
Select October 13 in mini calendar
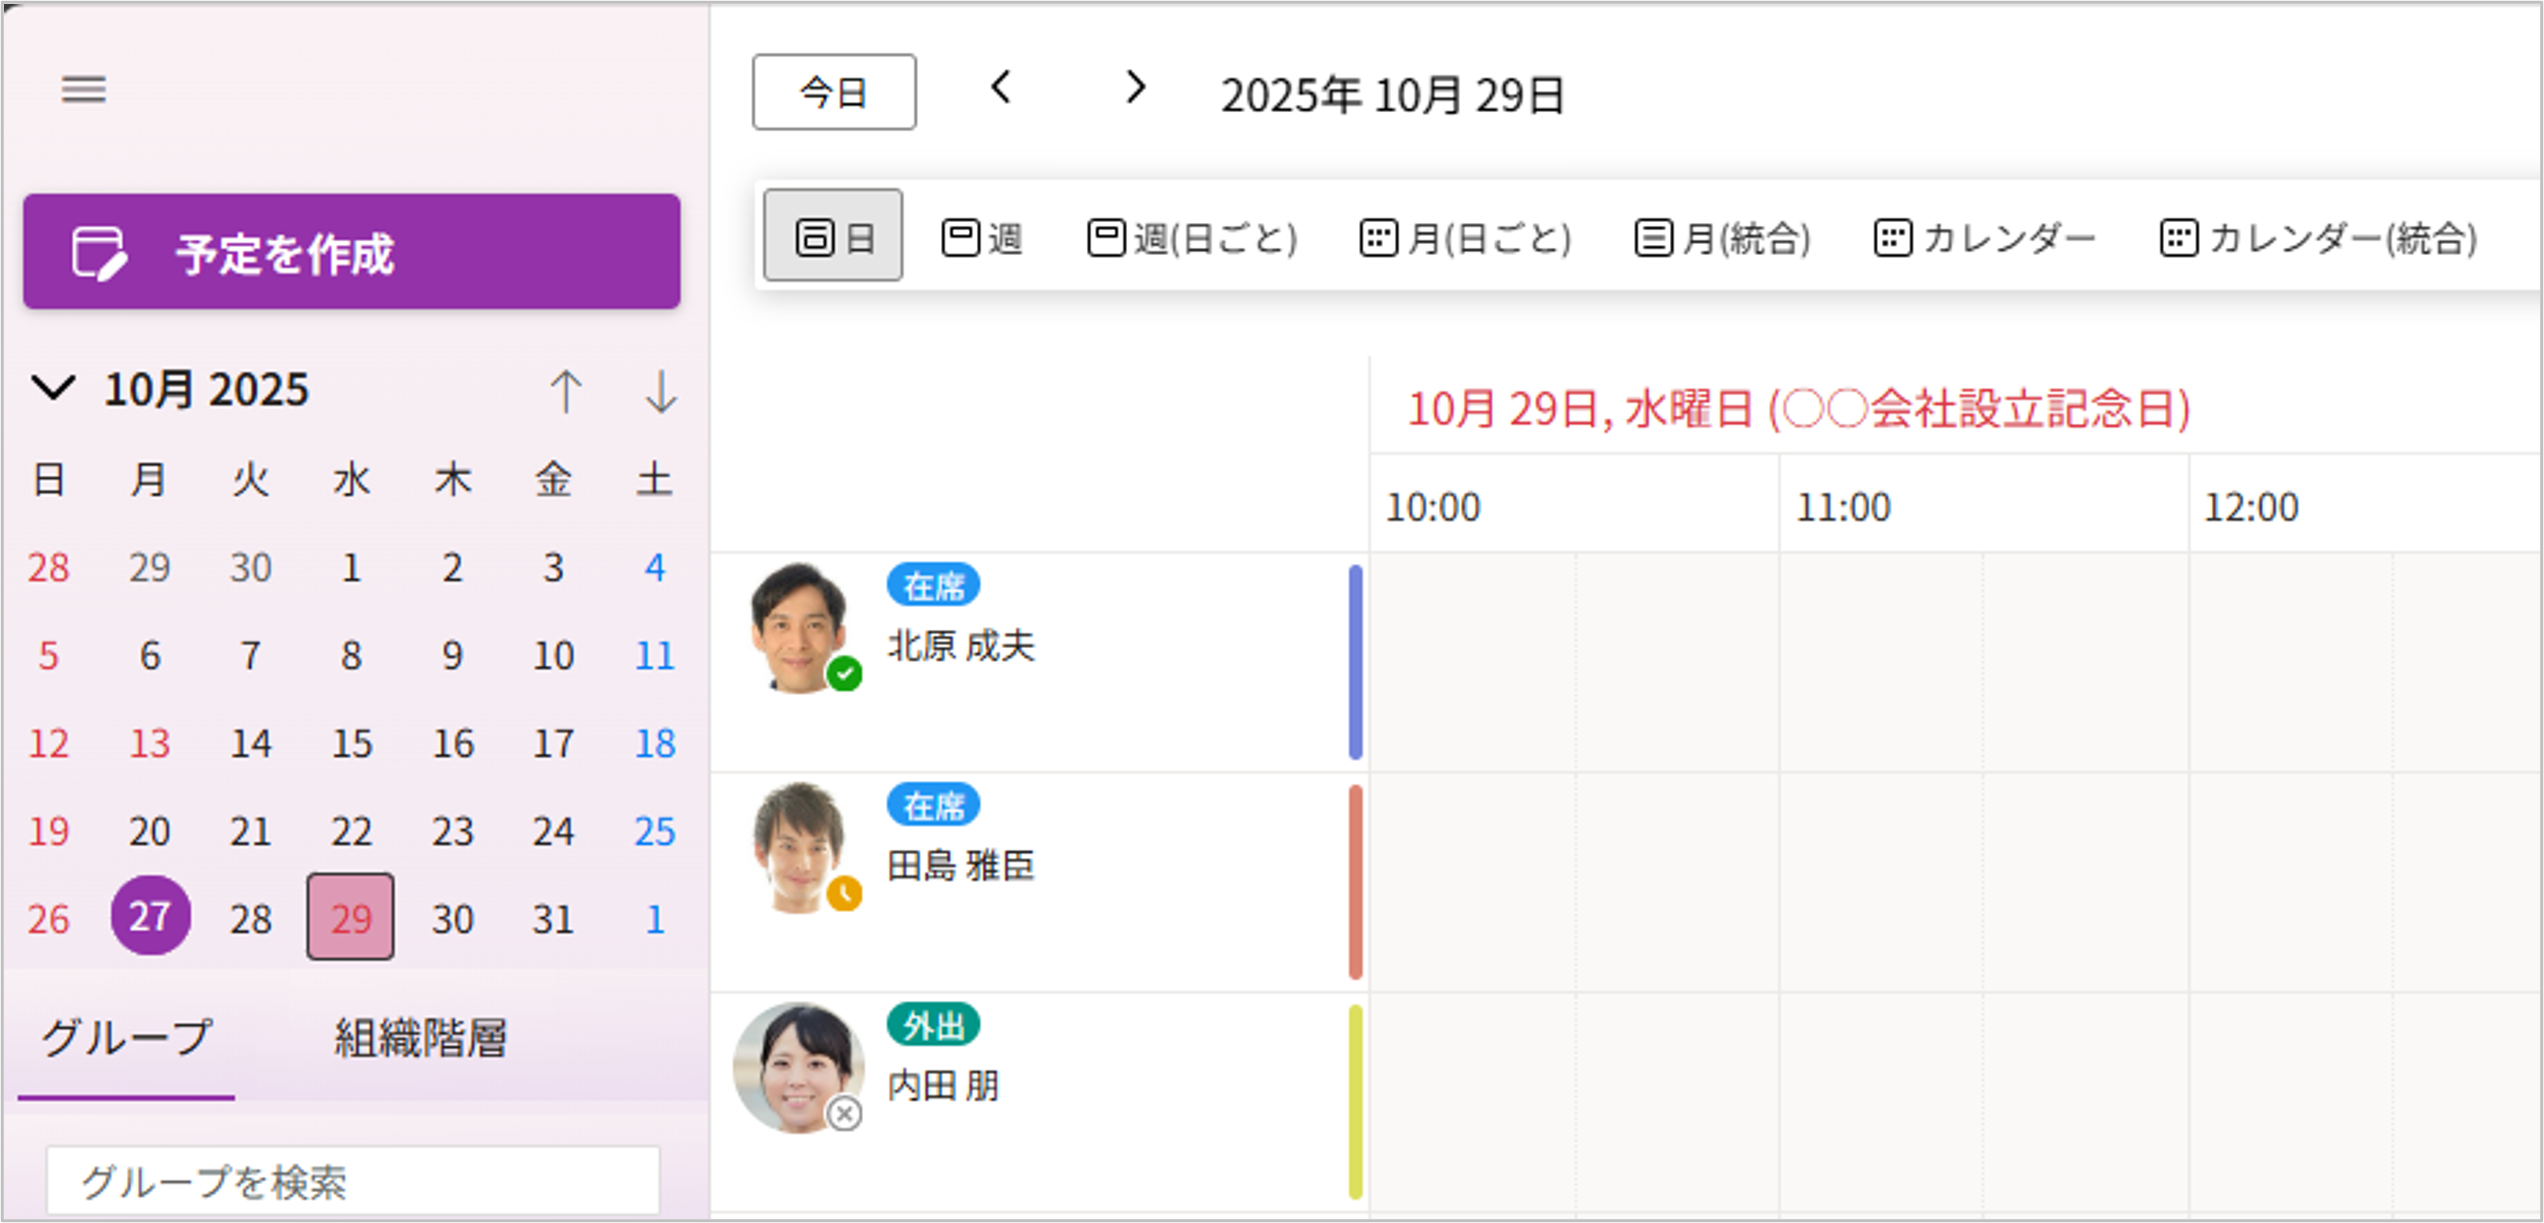click(x=150, y=743)
